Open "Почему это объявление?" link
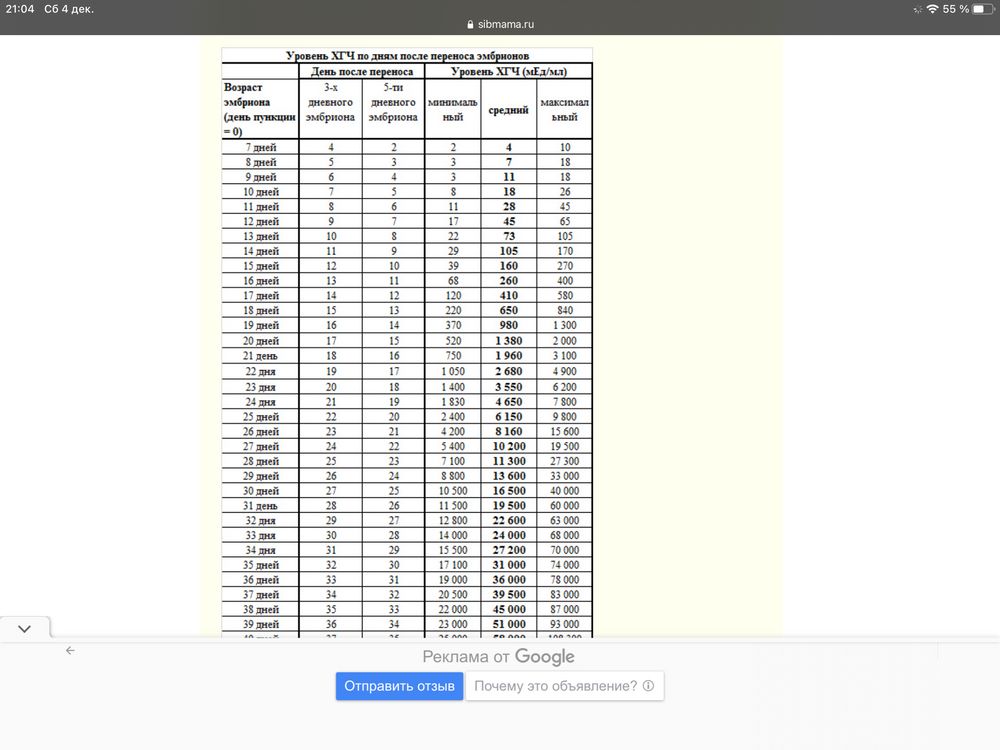Screen dimensions: 1000x750 (555, 686)
